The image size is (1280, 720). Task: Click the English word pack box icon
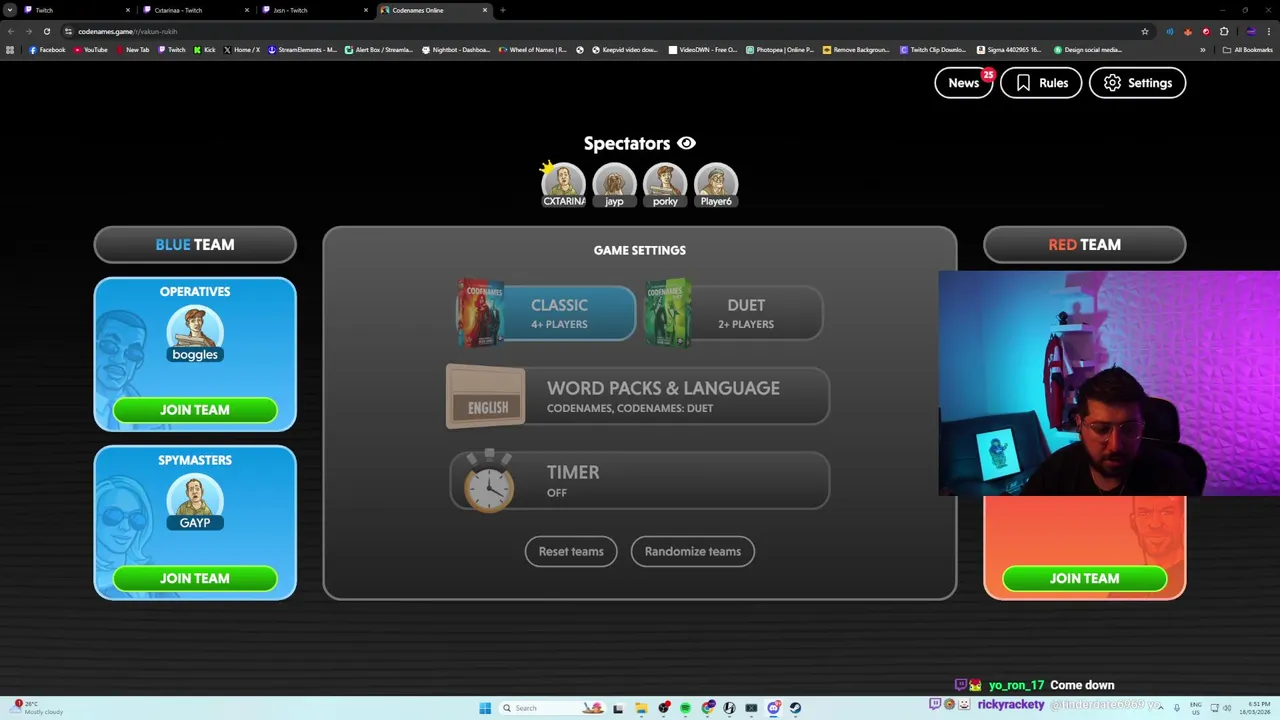[486, 398]
